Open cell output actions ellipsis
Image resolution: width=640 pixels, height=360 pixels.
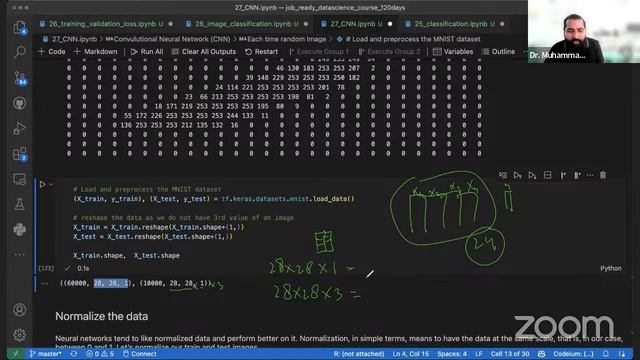coord(44,283)
